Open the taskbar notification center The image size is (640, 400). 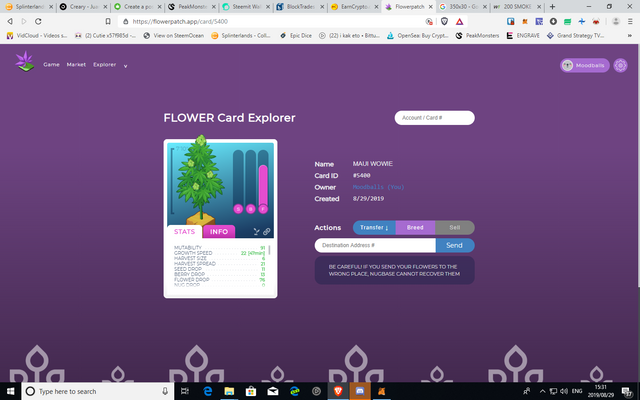(627, 391)
